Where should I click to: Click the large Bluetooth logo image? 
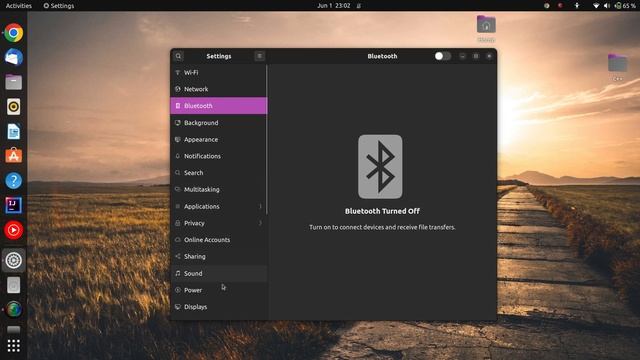[380, 167]
